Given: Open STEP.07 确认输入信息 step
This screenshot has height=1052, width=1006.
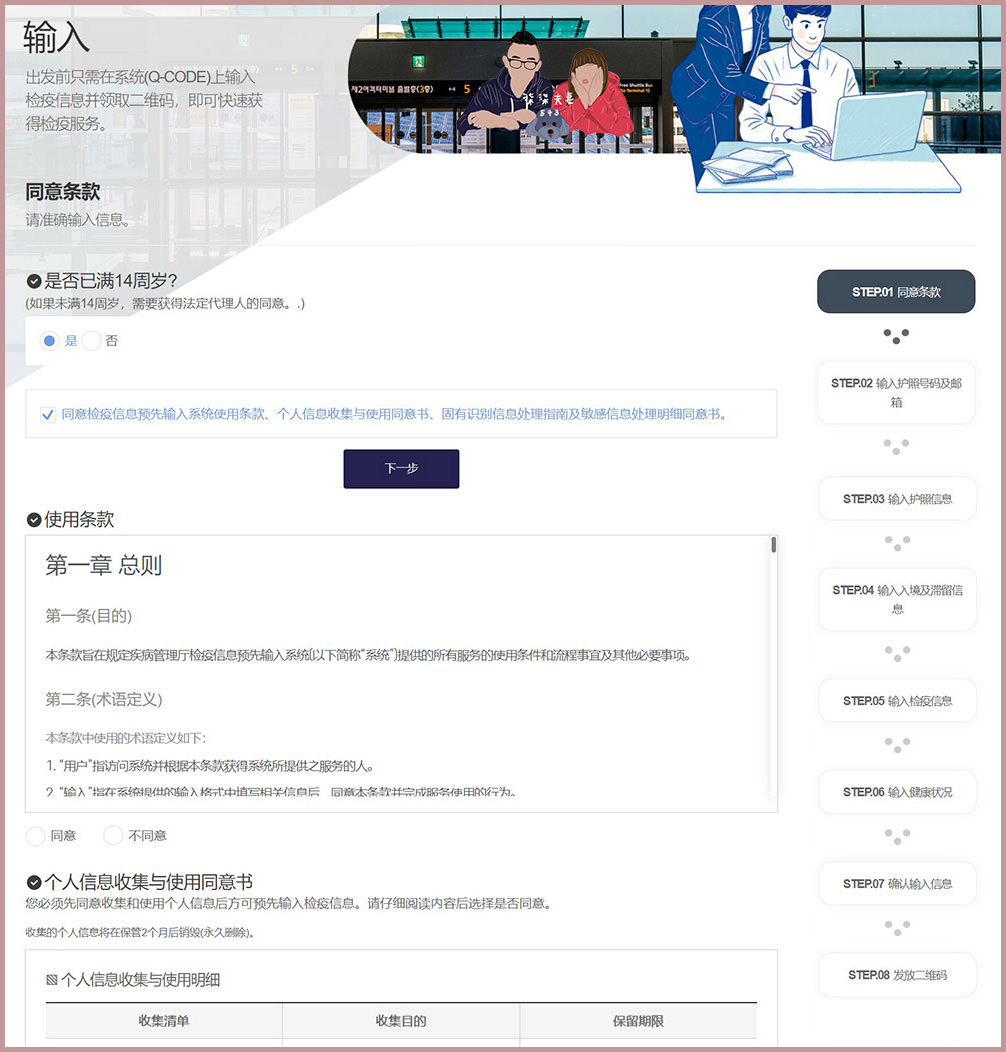Looking at the screenshot, I should pyautogui.click(x=897, y=884).
